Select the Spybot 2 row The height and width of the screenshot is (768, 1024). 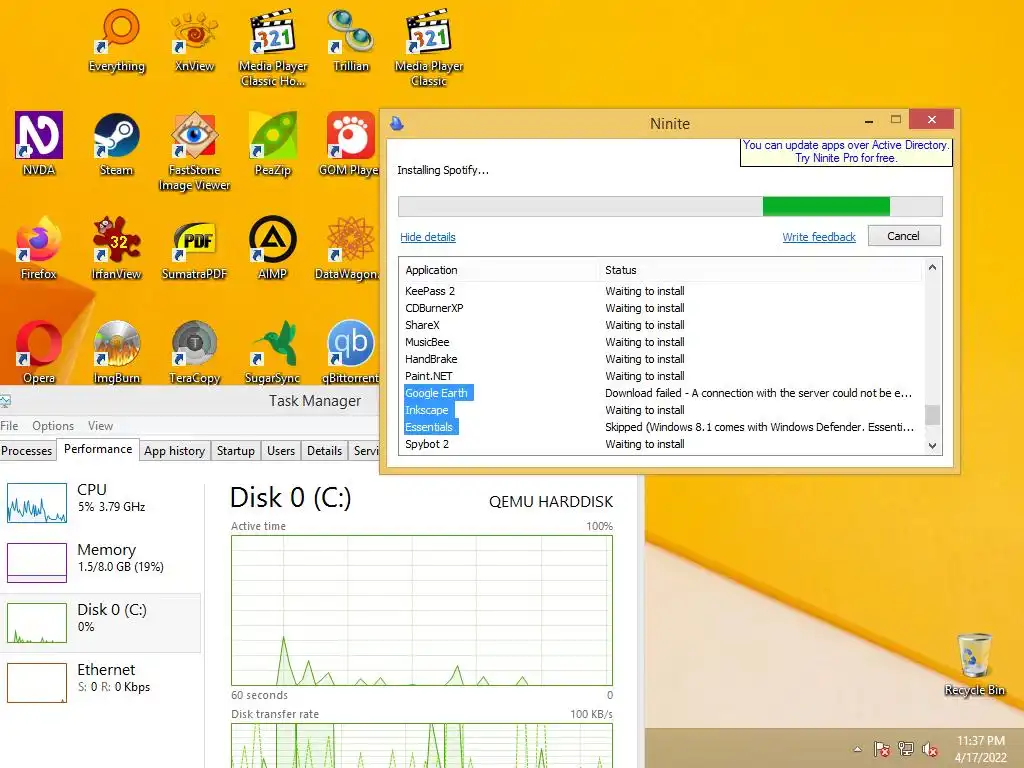[x=662, y=444]
